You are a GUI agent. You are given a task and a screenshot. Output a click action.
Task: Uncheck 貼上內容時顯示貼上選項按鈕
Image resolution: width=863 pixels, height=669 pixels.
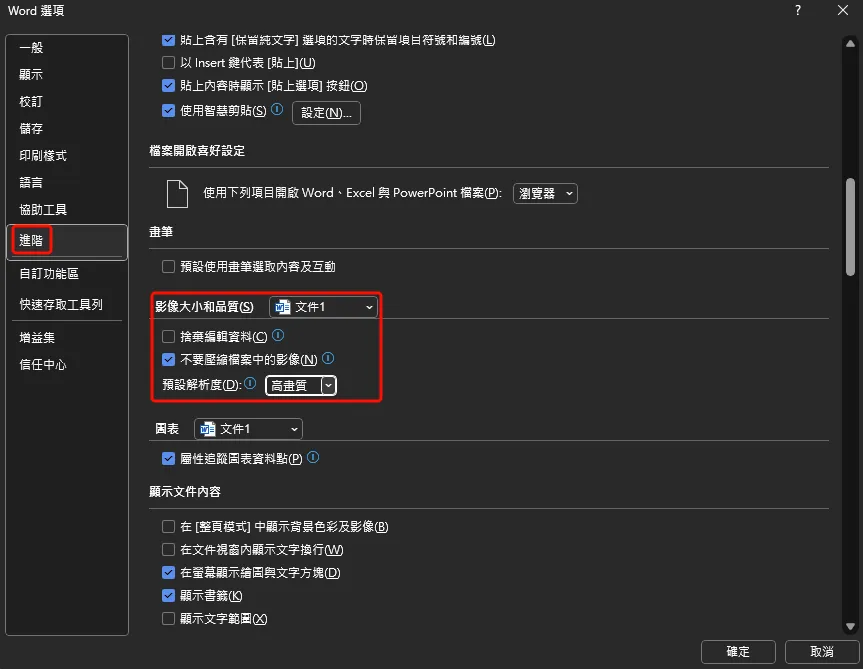(168, 86)
